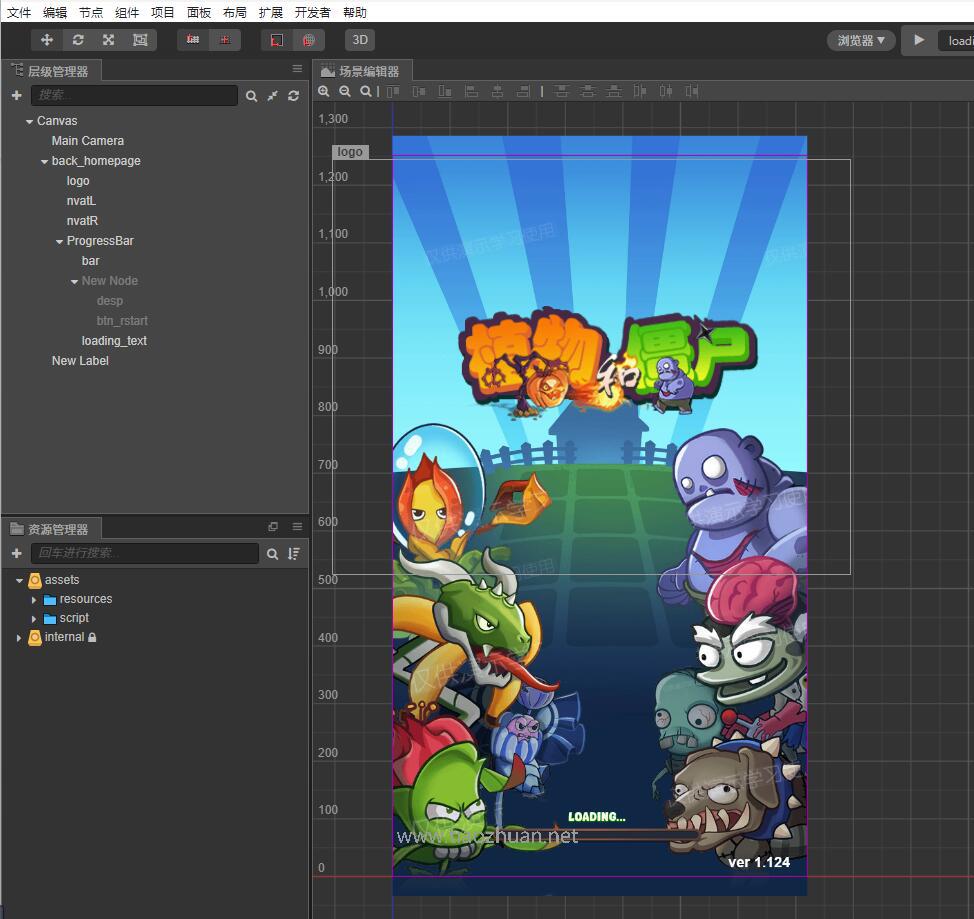Switch to the 层级管理器 tab
This screenshot has height=919, width=974.
click(51, 71)
